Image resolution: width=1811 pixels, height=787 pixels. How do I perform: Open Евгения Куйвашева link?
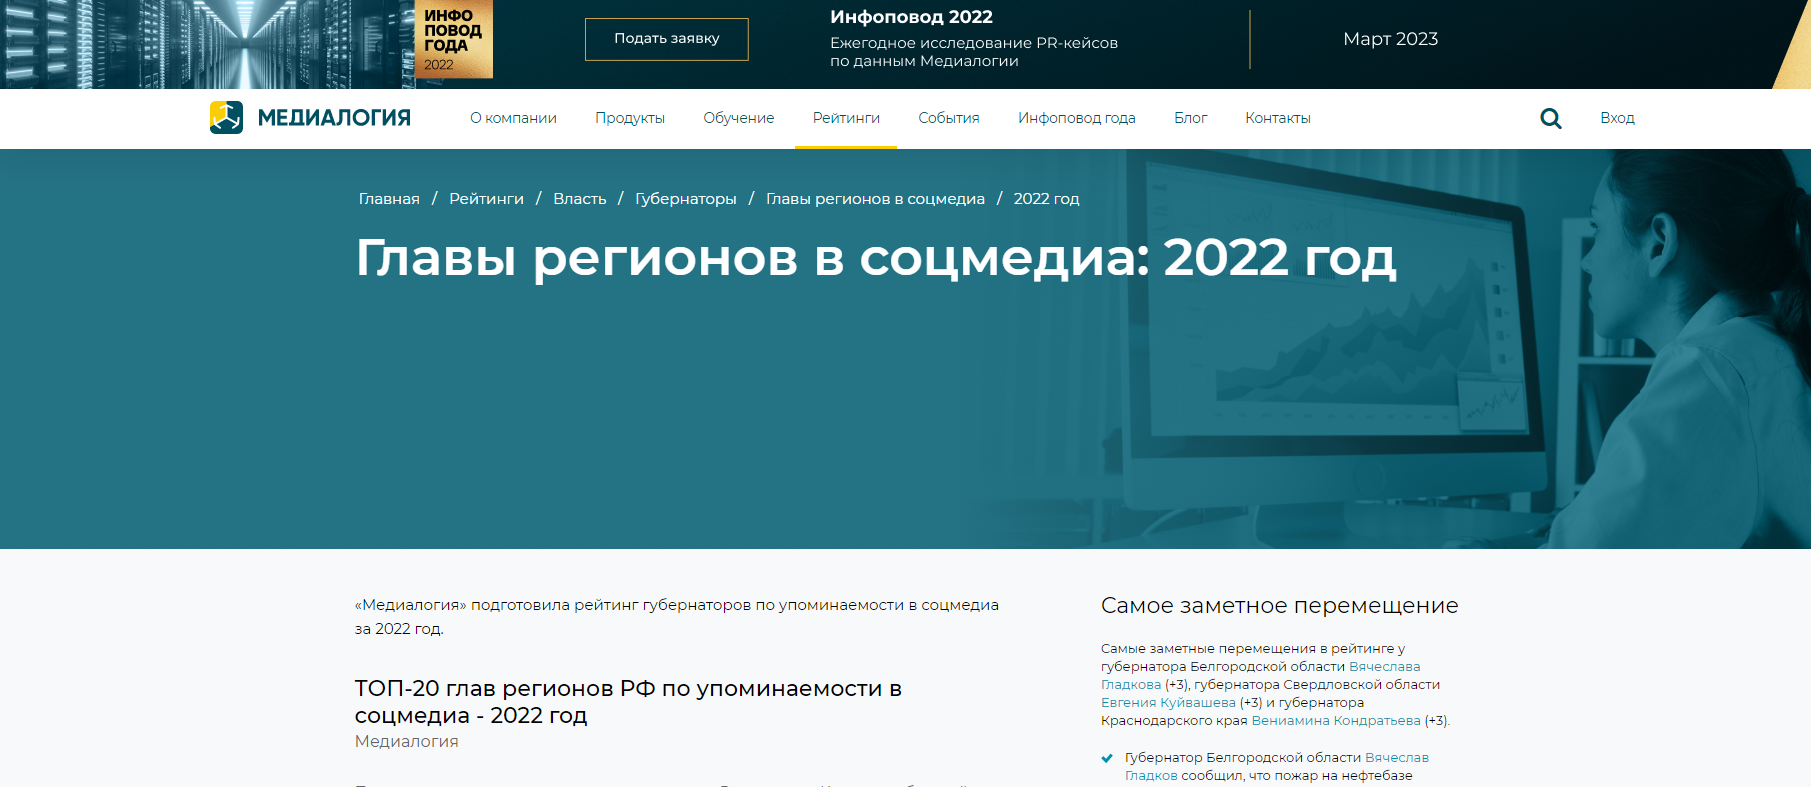click(1168, 703)
